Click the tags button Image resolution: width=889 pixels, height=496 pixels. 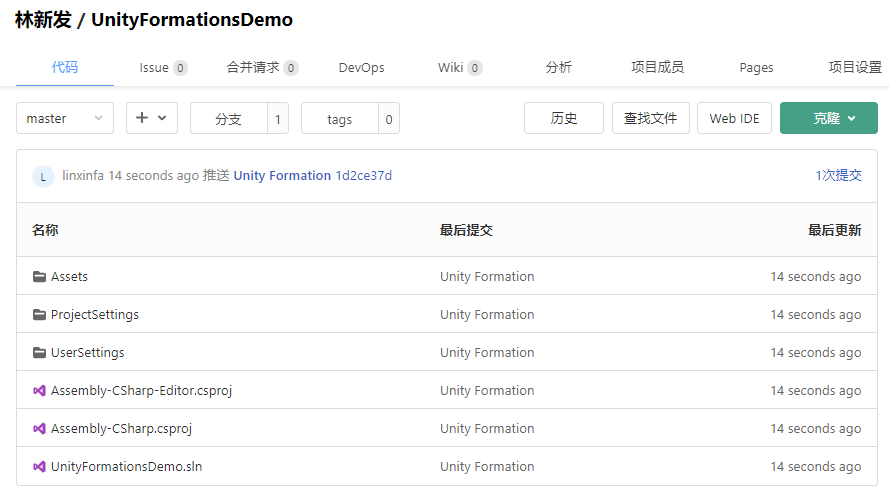tap(340, 118)
